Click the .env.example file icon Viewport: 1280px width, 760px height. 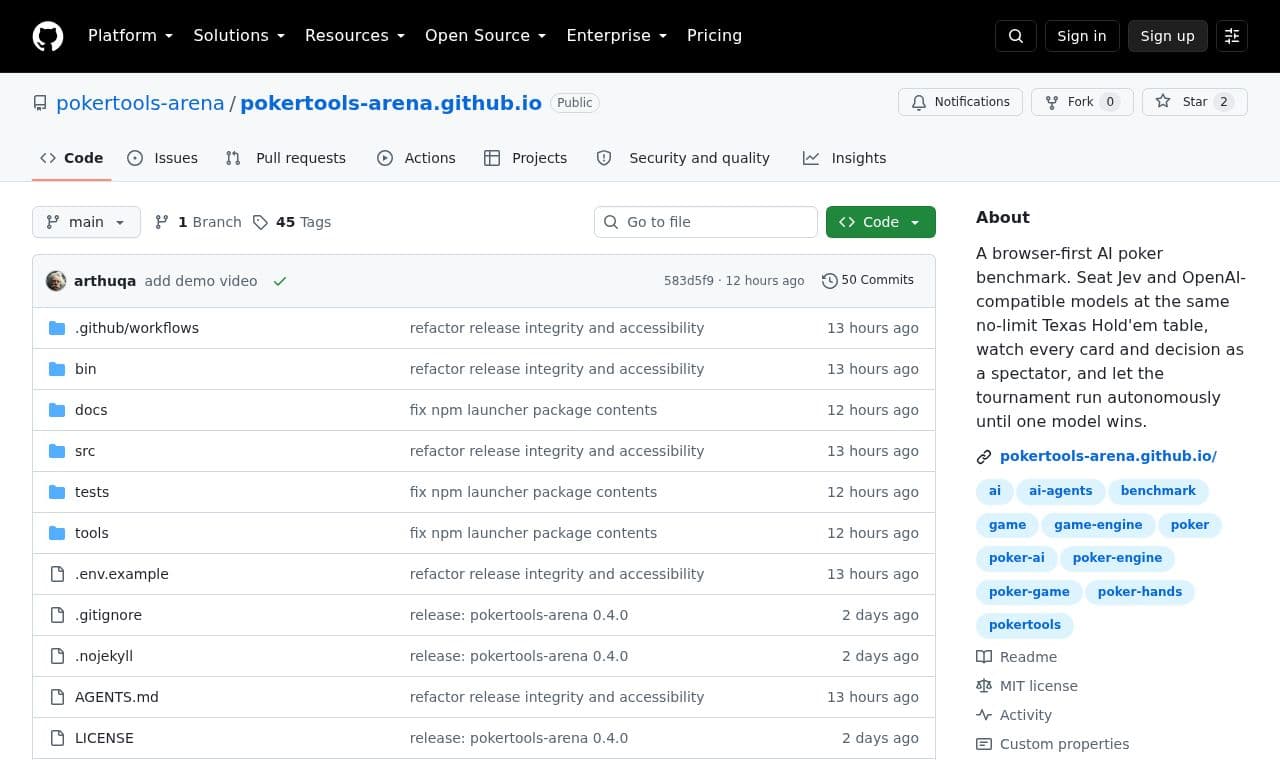(57, 574)
